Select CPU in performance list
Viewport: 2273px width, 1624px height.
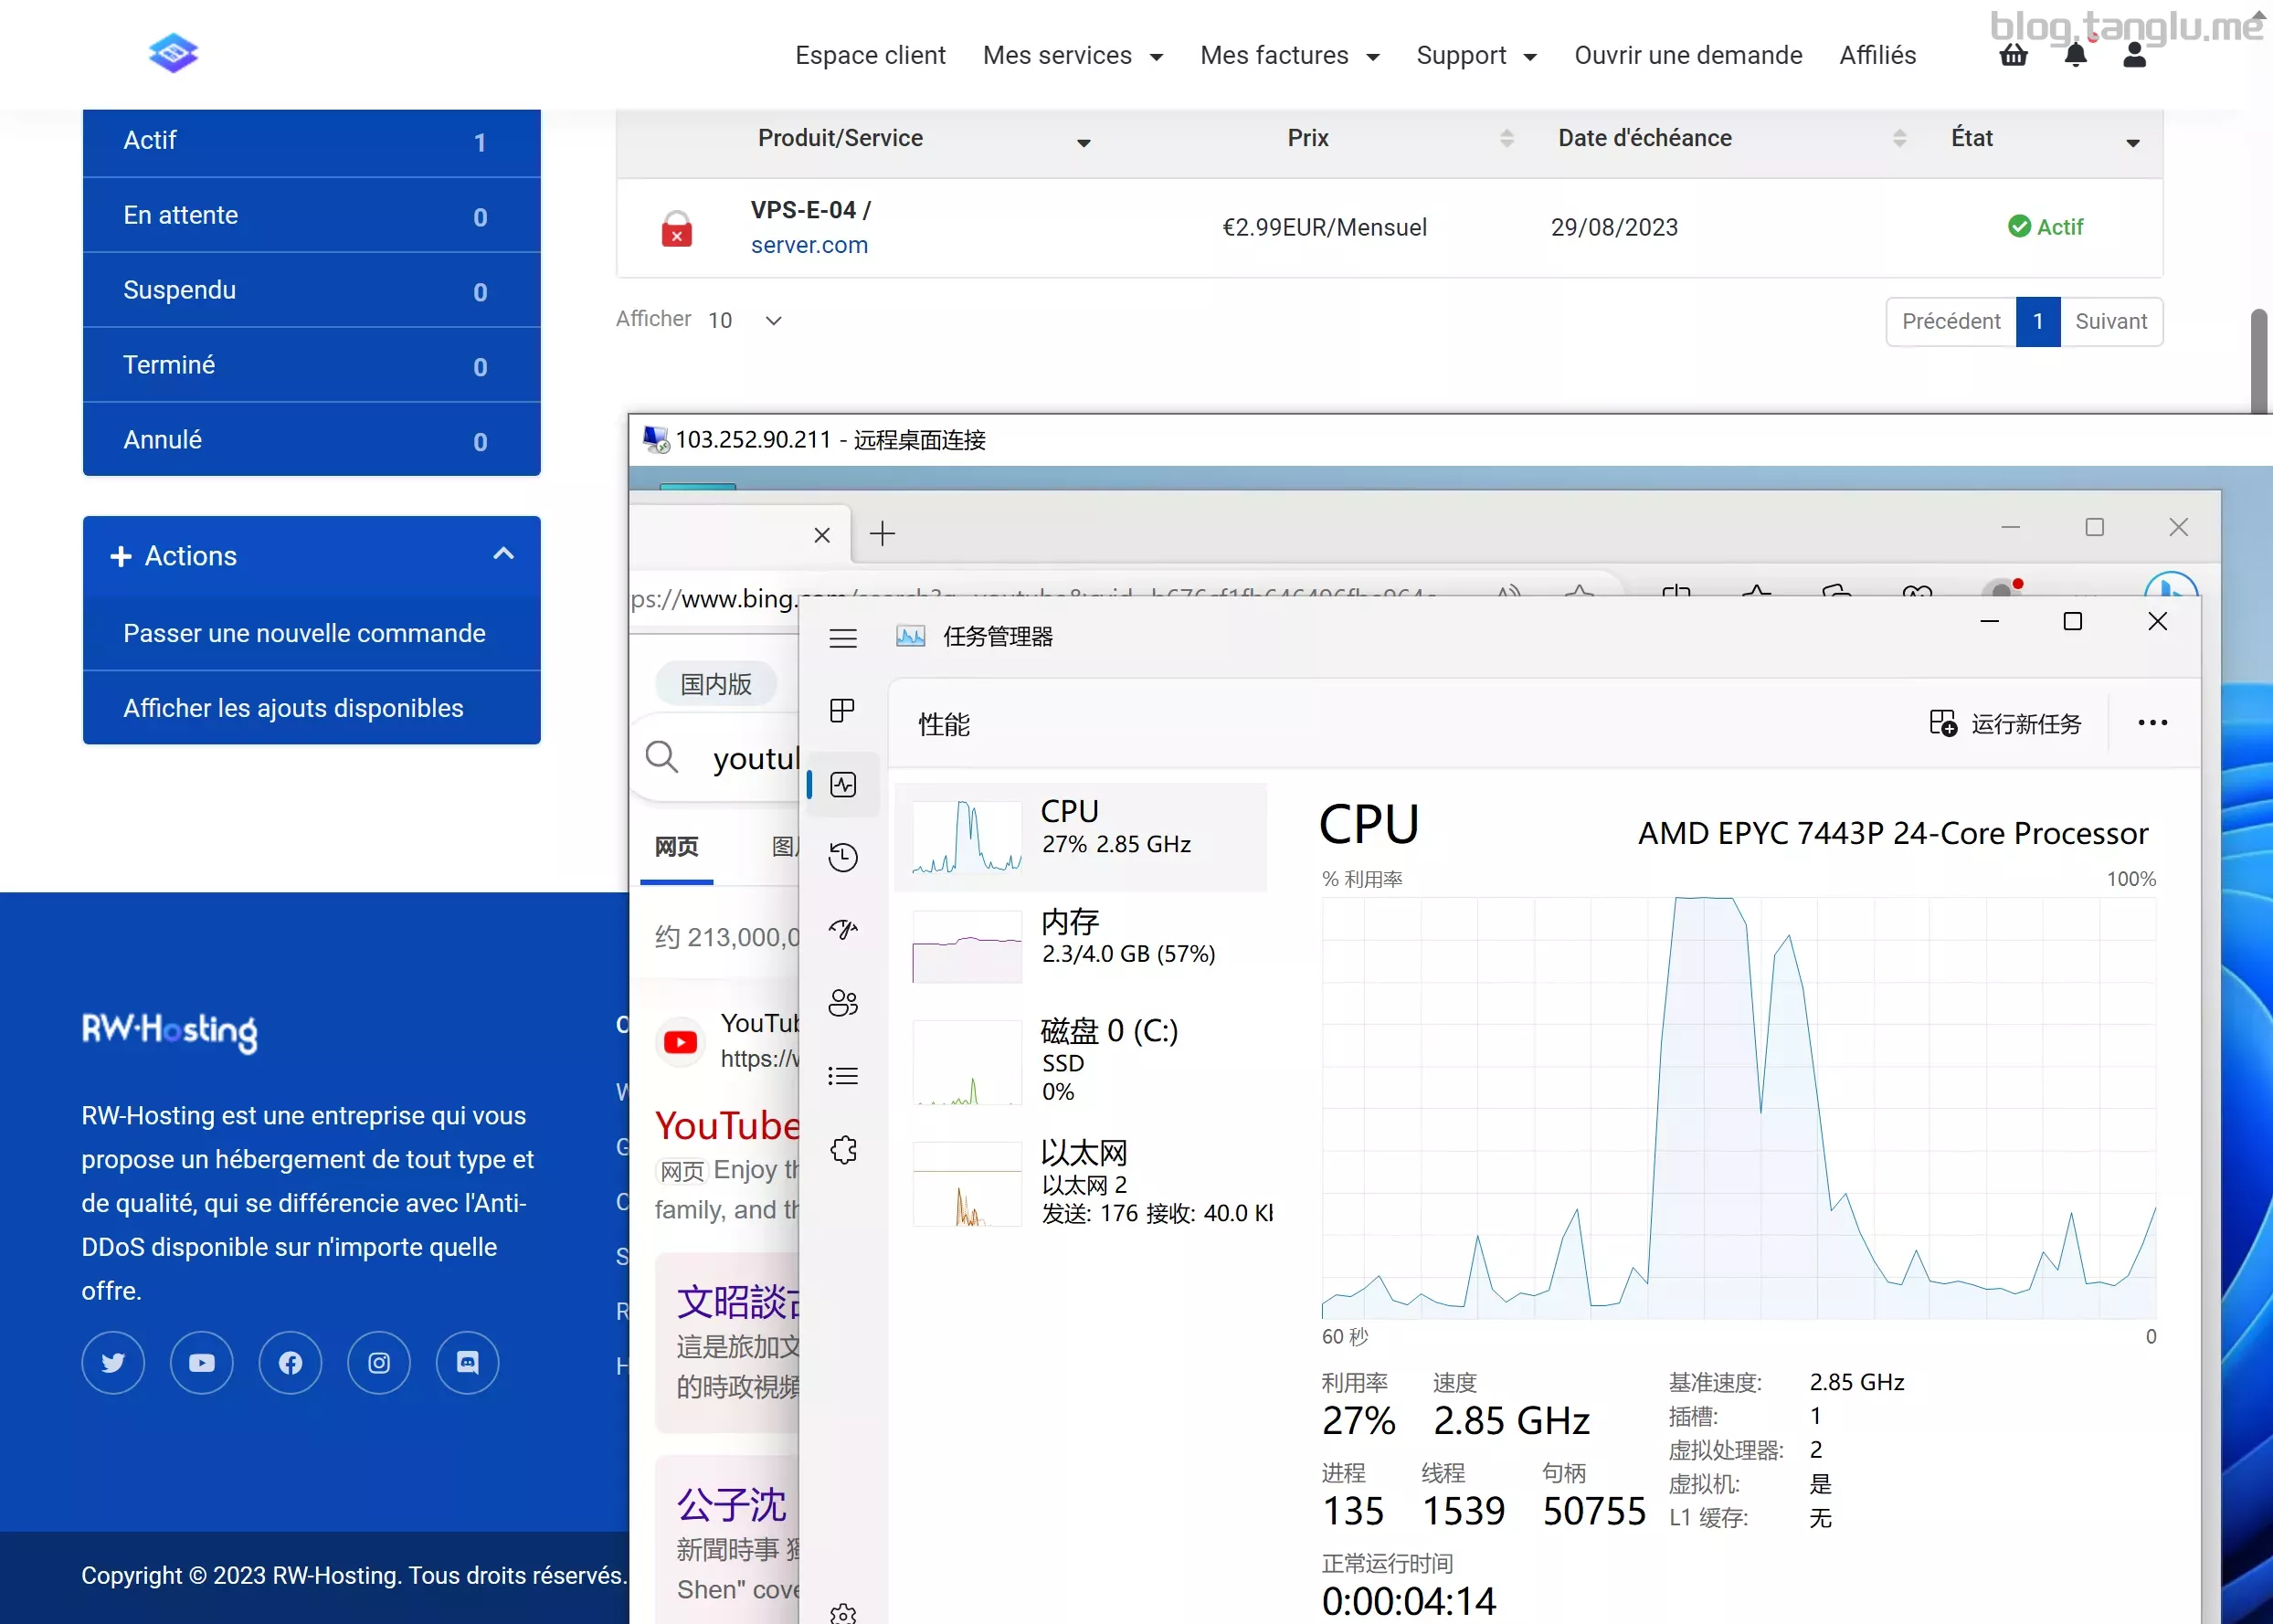click(1081, 836)
